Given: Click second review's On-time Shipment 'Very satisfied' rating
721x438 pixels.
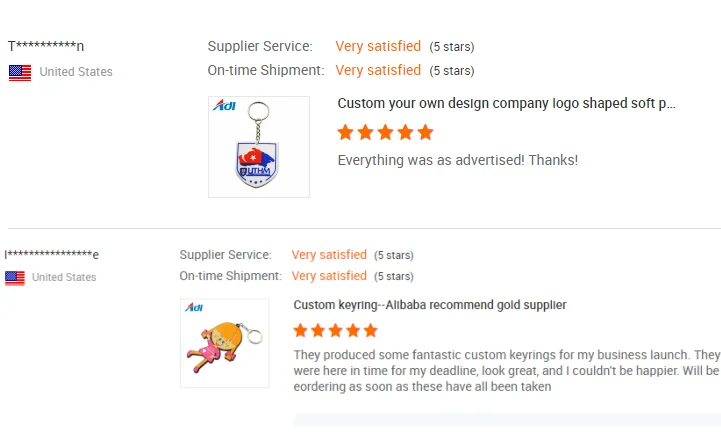Looking at the screenshot, I should tap(329, 276).
